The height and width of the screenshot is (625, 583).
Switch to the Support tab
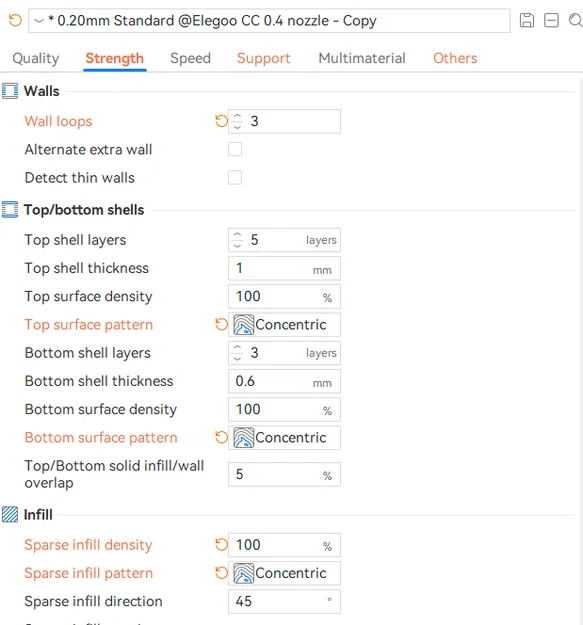click(263, 58)
